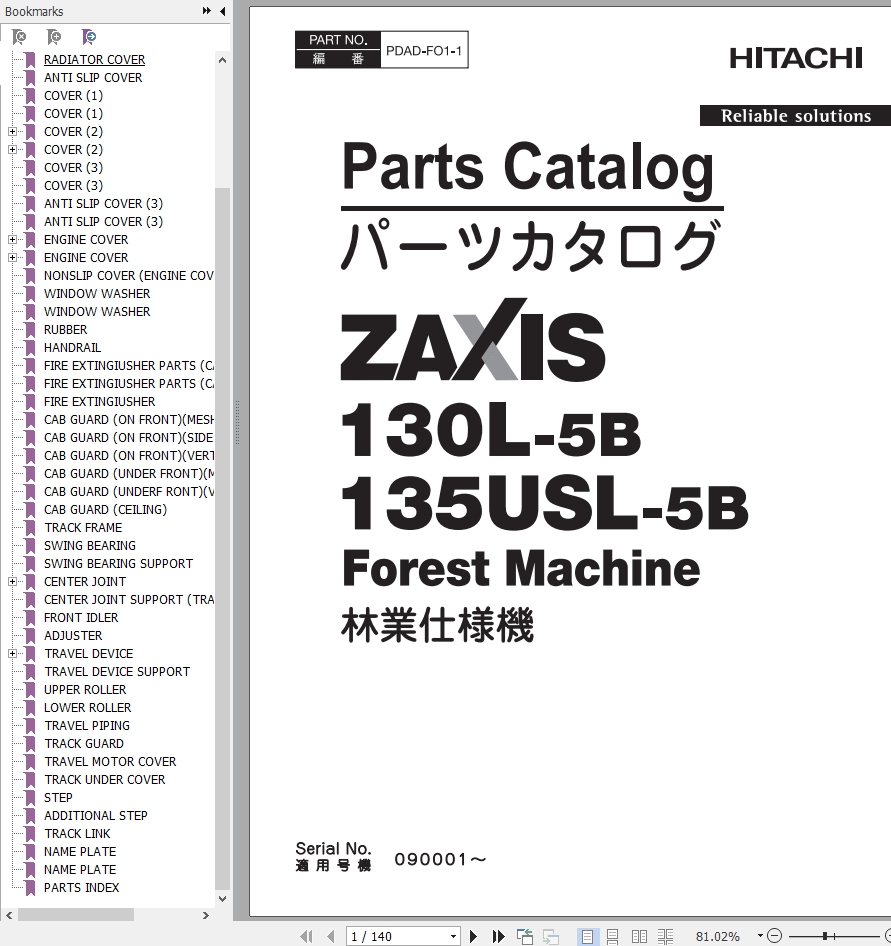The image size is (891, 946).
Task: Click the bookmark flag icon beside LOWER ROLLER
Action: (x=30, y=708)
